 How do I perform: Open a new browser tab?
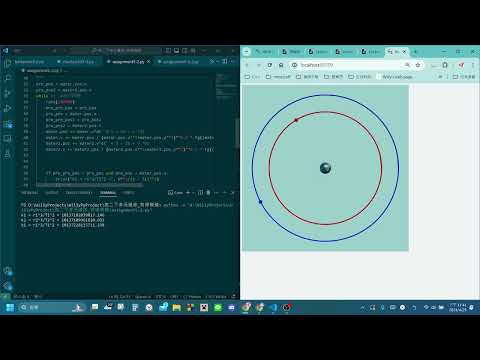pos(415,52)
